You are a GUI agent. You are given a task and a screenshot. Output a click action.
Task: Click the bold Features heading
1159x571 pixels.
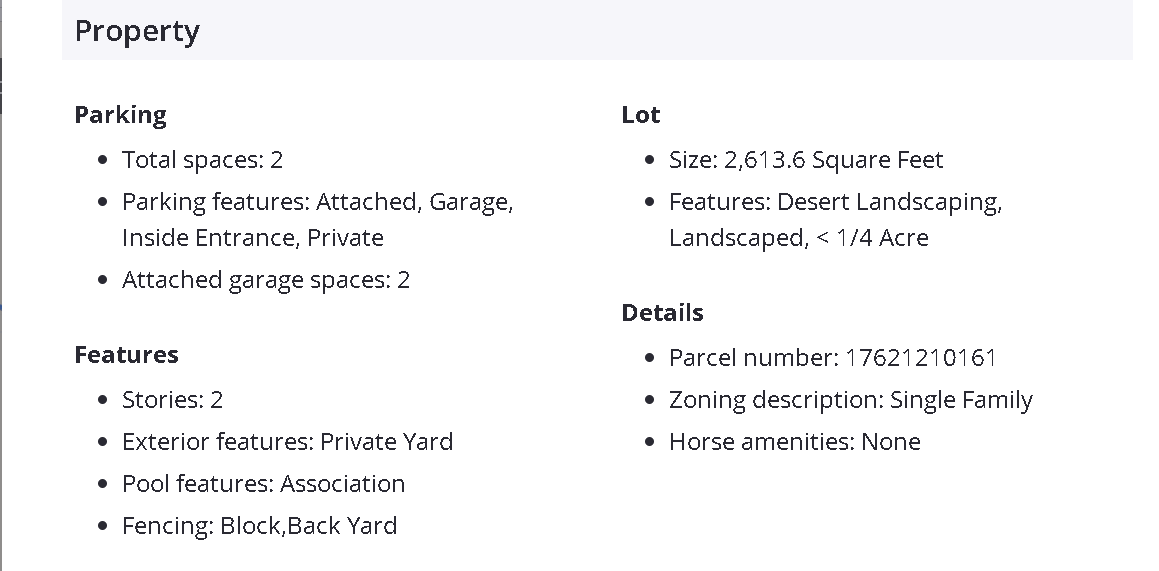(126, 355)
